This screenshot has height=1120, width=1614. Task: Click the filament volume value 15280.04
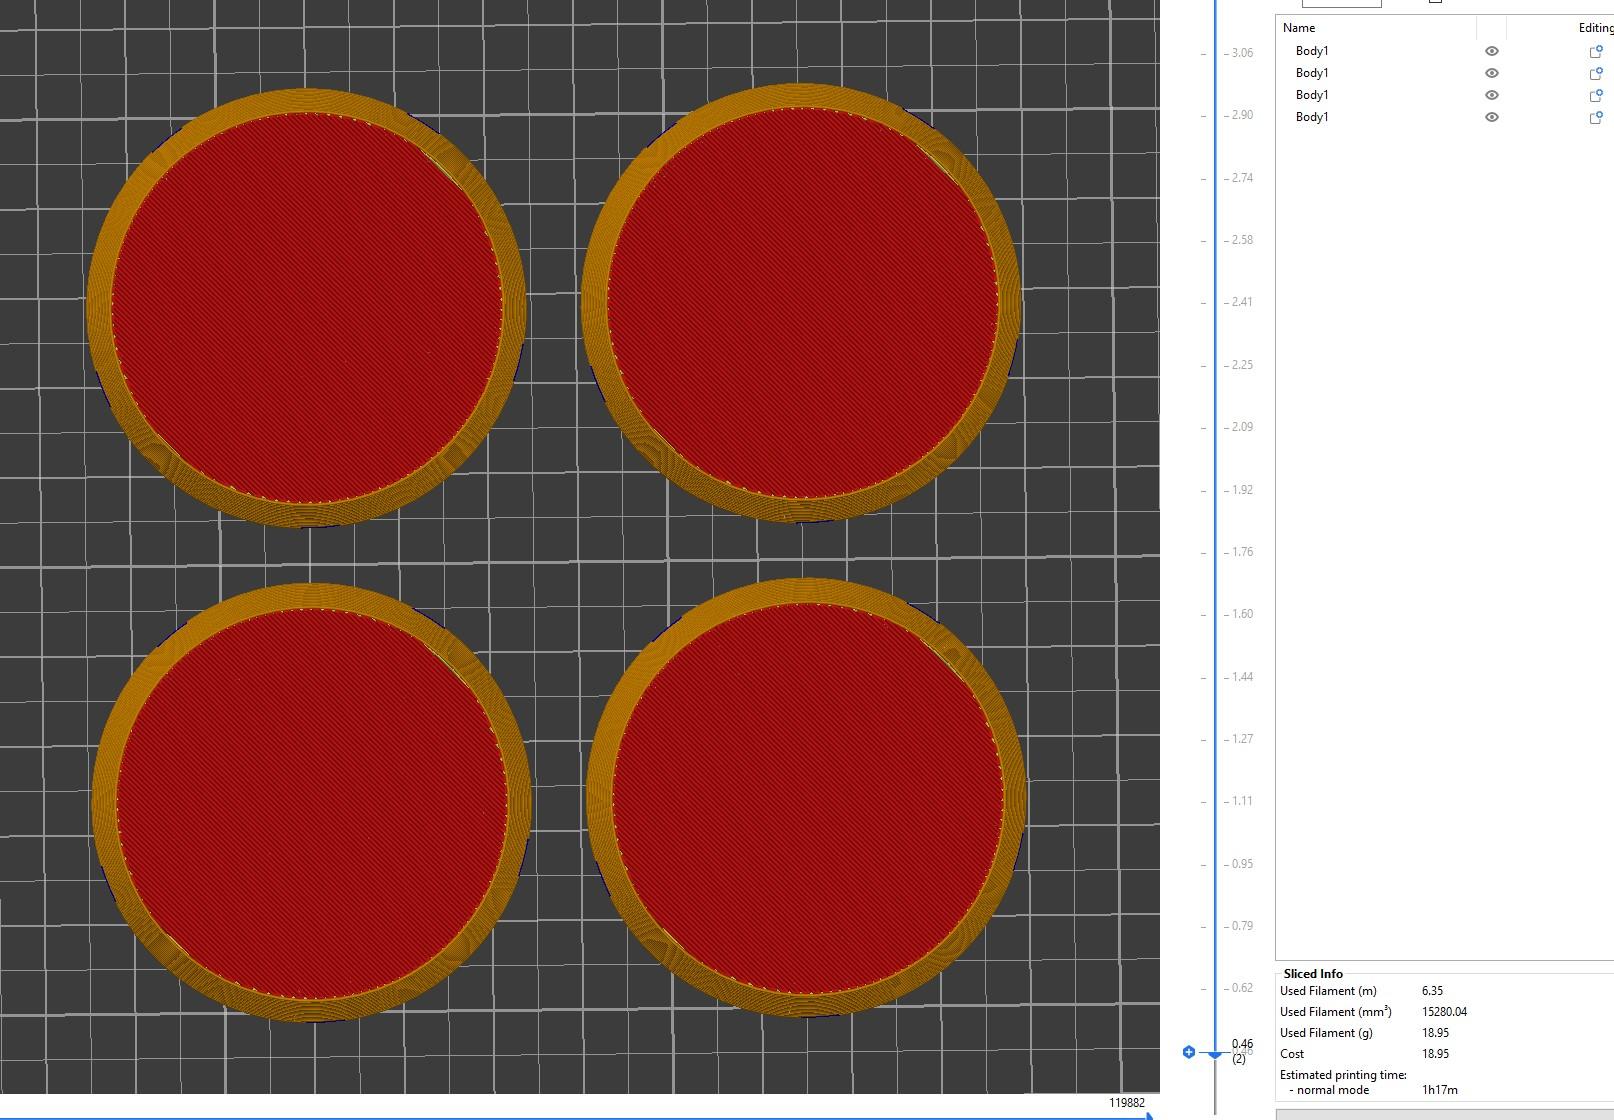pos(1444,1012)
